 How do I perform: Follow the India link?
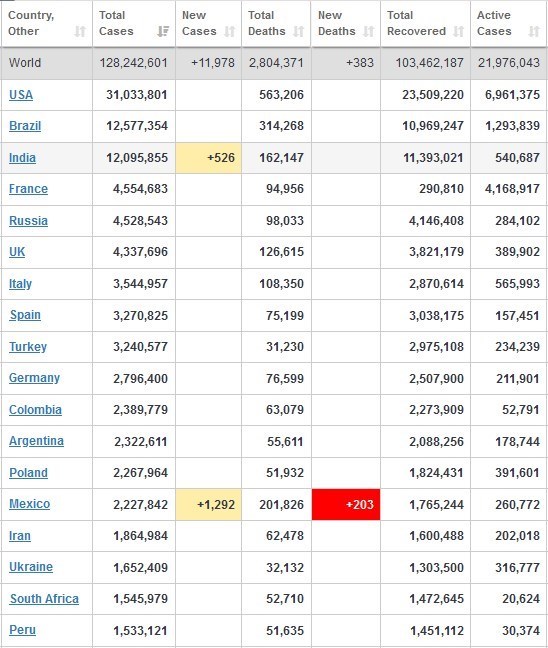(22, 157)
